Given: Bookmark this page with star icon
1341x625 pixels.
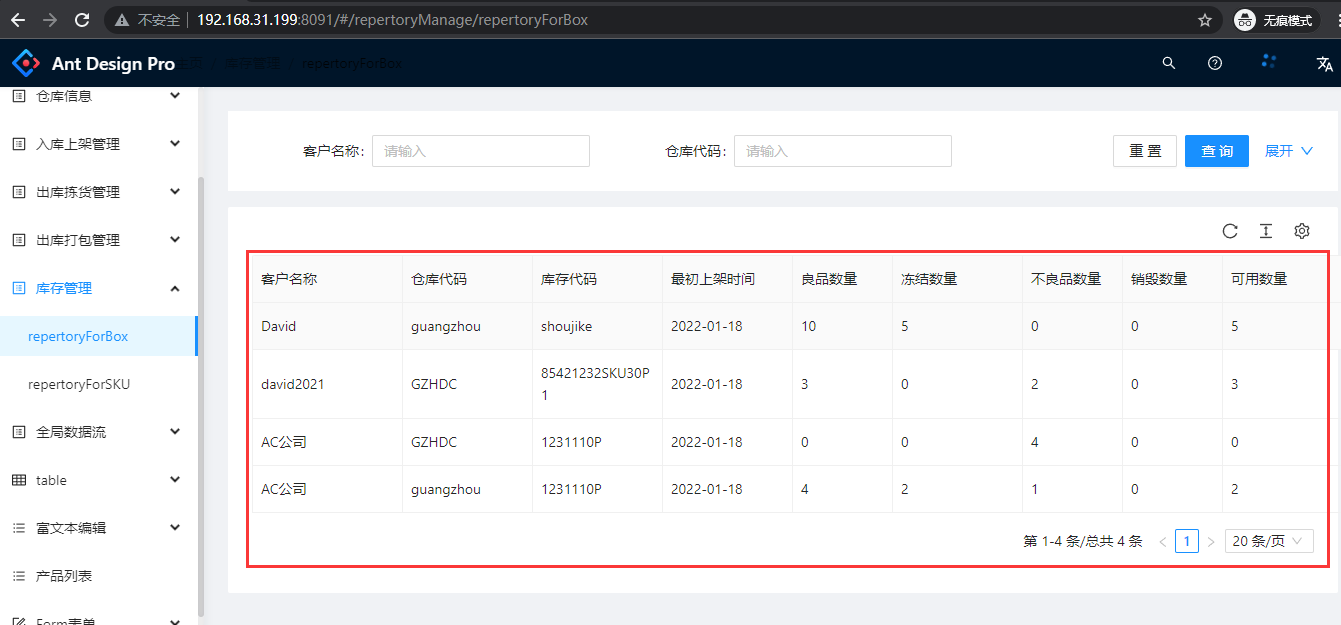Looking at the screenshot, I should (x=1205, y=20).
